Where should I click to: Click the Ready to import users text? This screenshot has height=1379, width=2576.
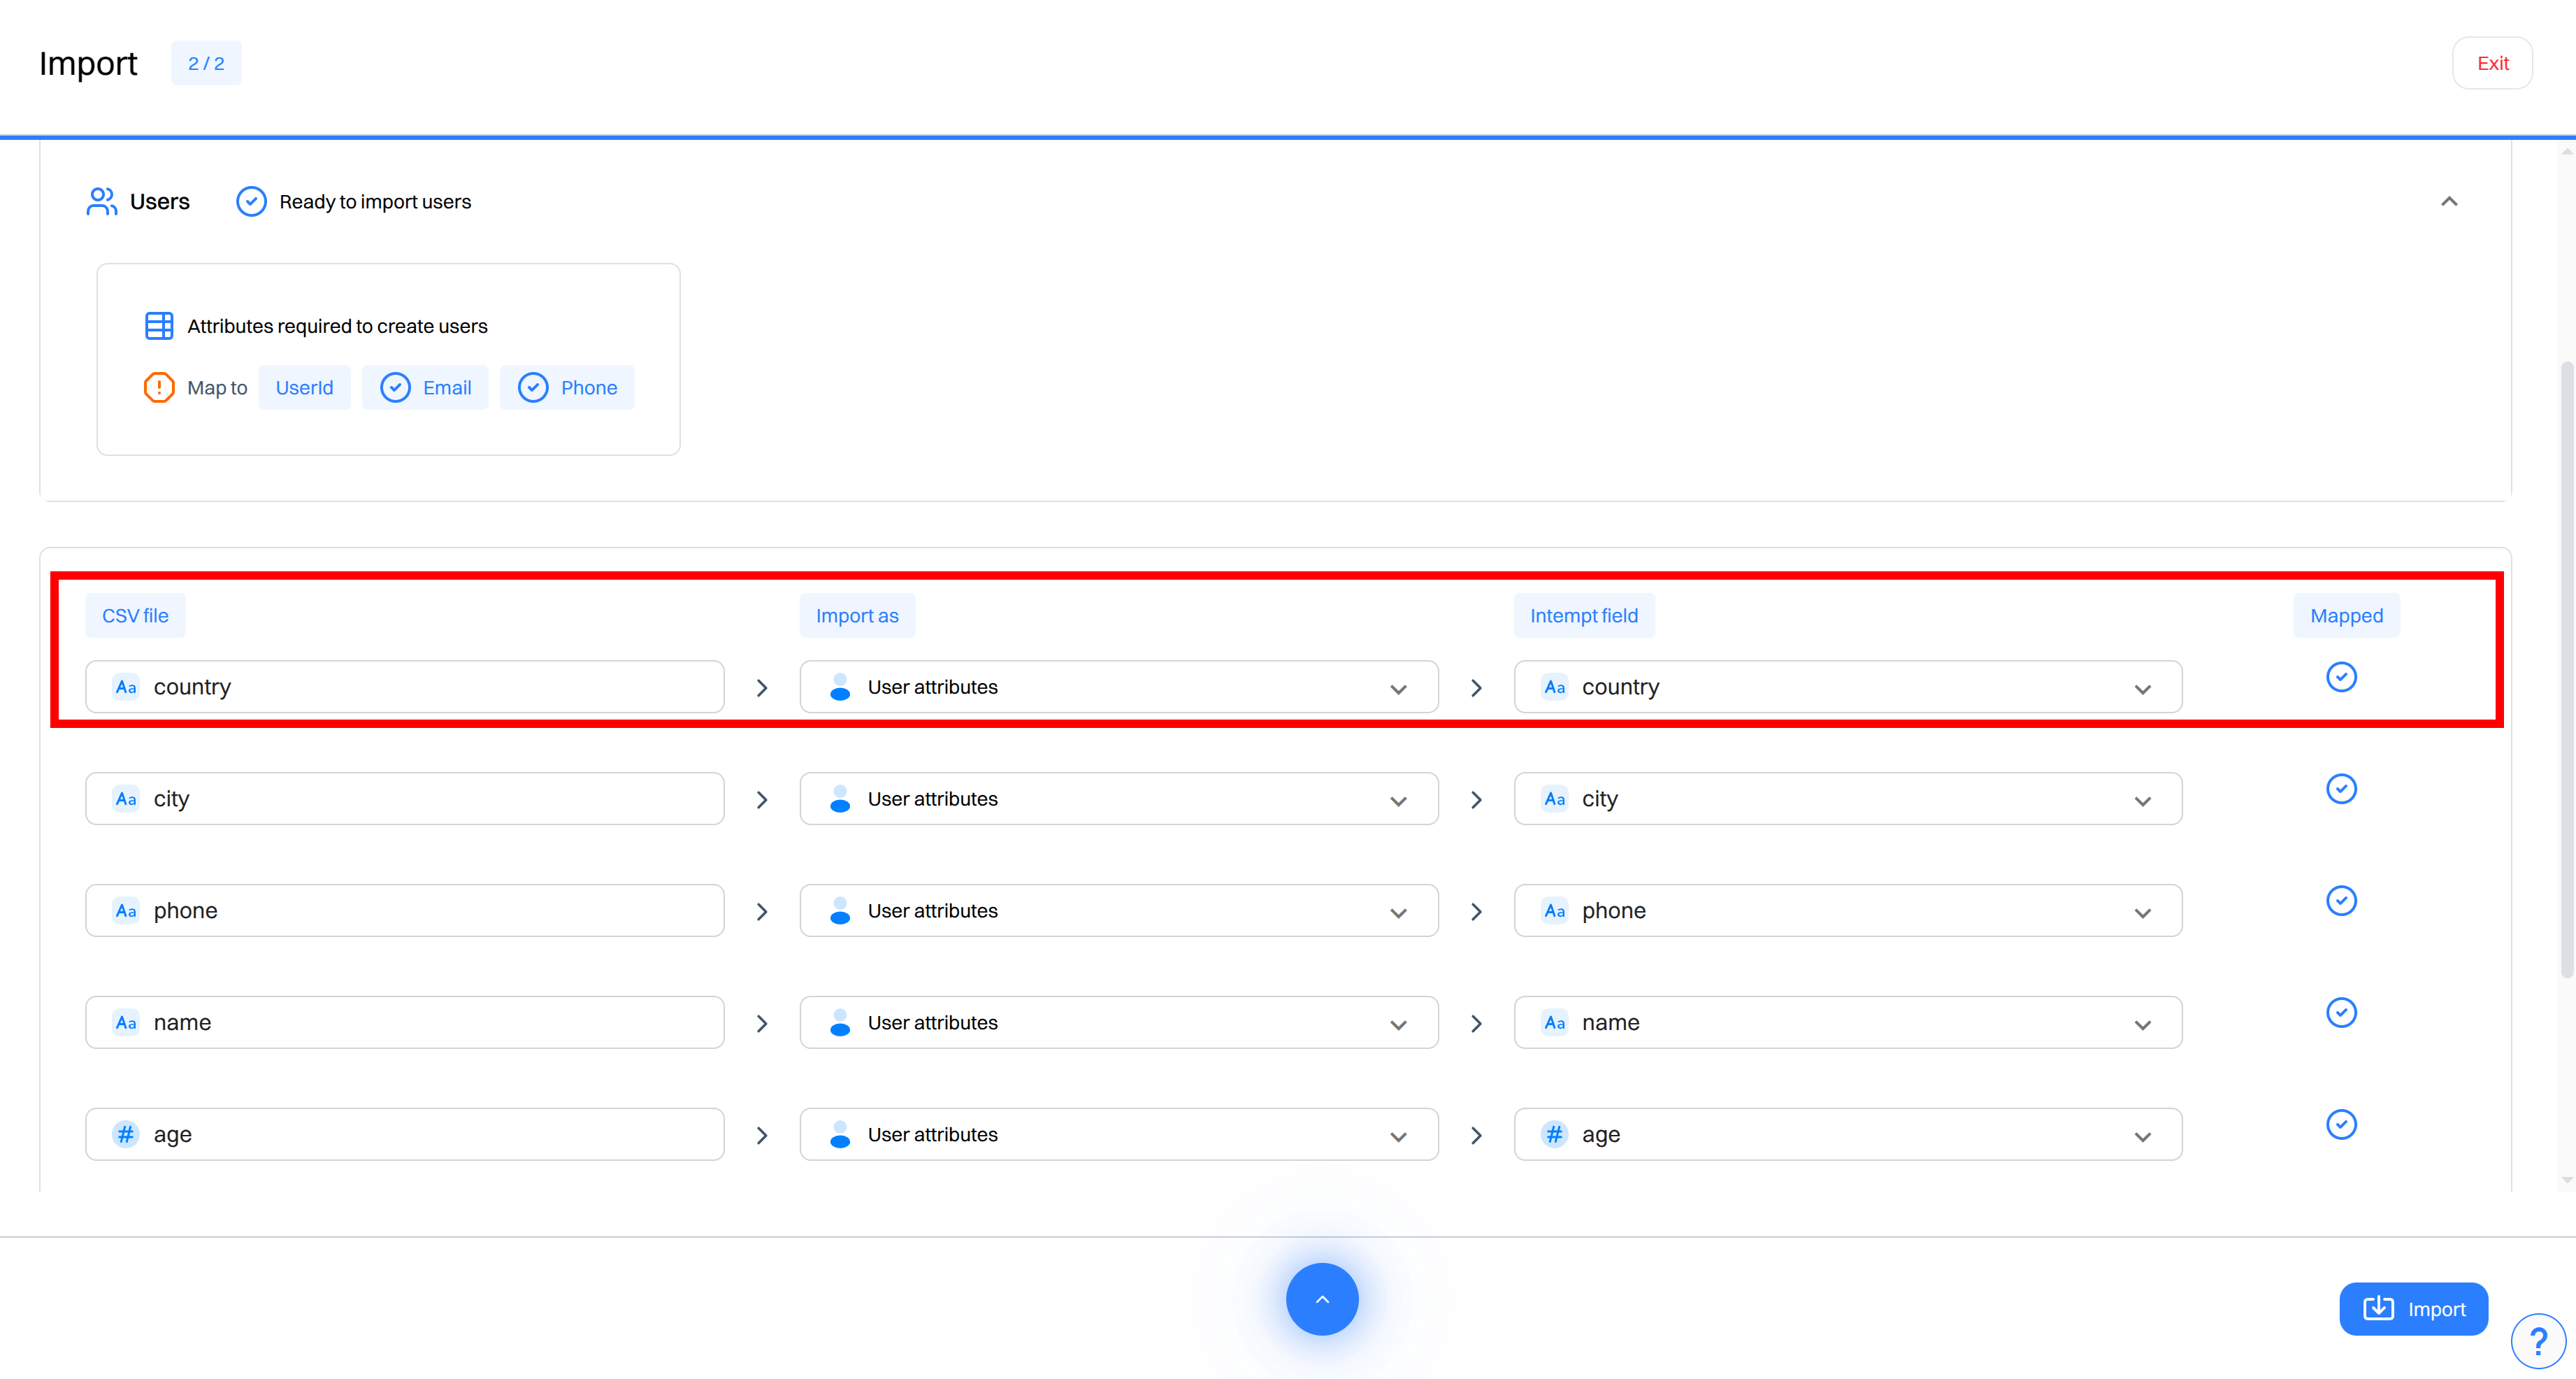coord(375,202)
